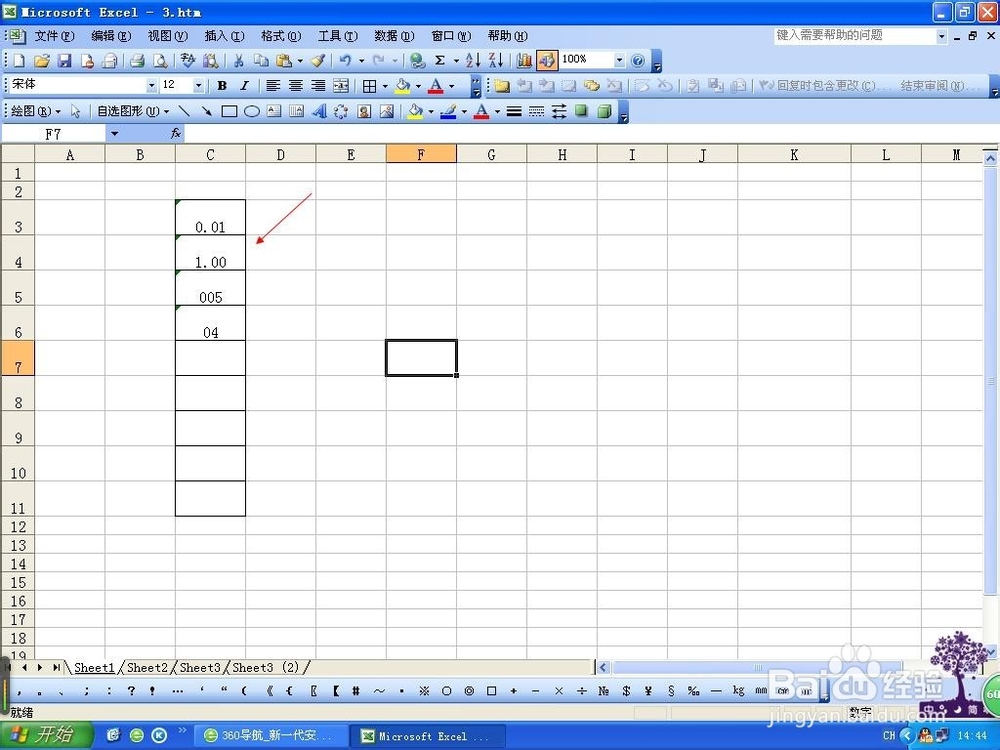Toggle the highlighted Drawing toolbar button
Screen dimensions: 1000x750
click(x=547, y=61)
